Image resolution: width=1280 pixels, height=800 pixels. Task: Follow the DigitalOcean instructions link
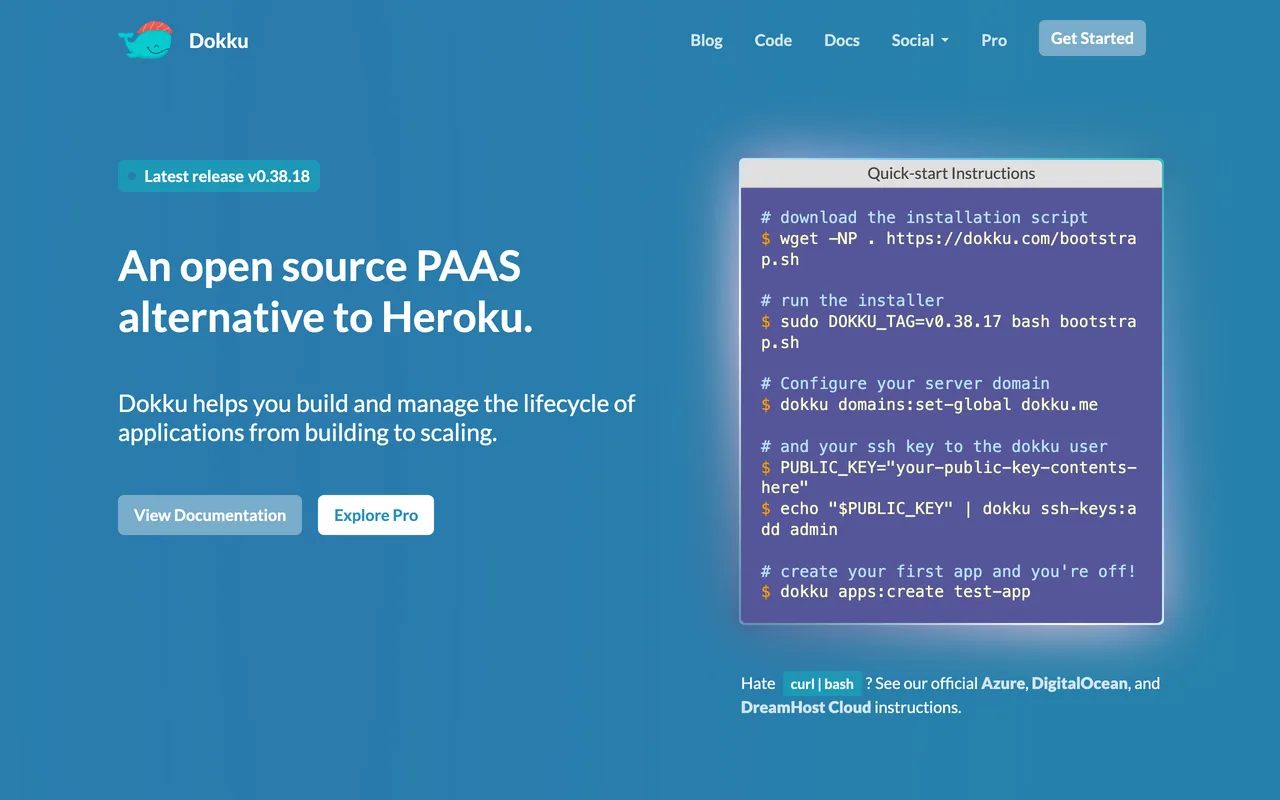1080,683
